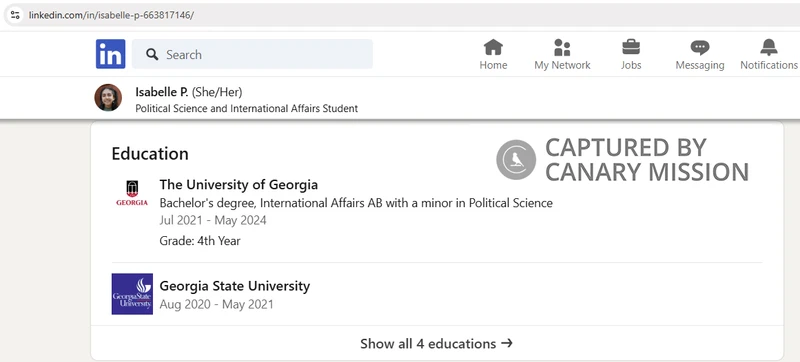Viewport: 800px width, 362px height.
Task: Open the Home icon in navigation
Action: click(493, 47)
